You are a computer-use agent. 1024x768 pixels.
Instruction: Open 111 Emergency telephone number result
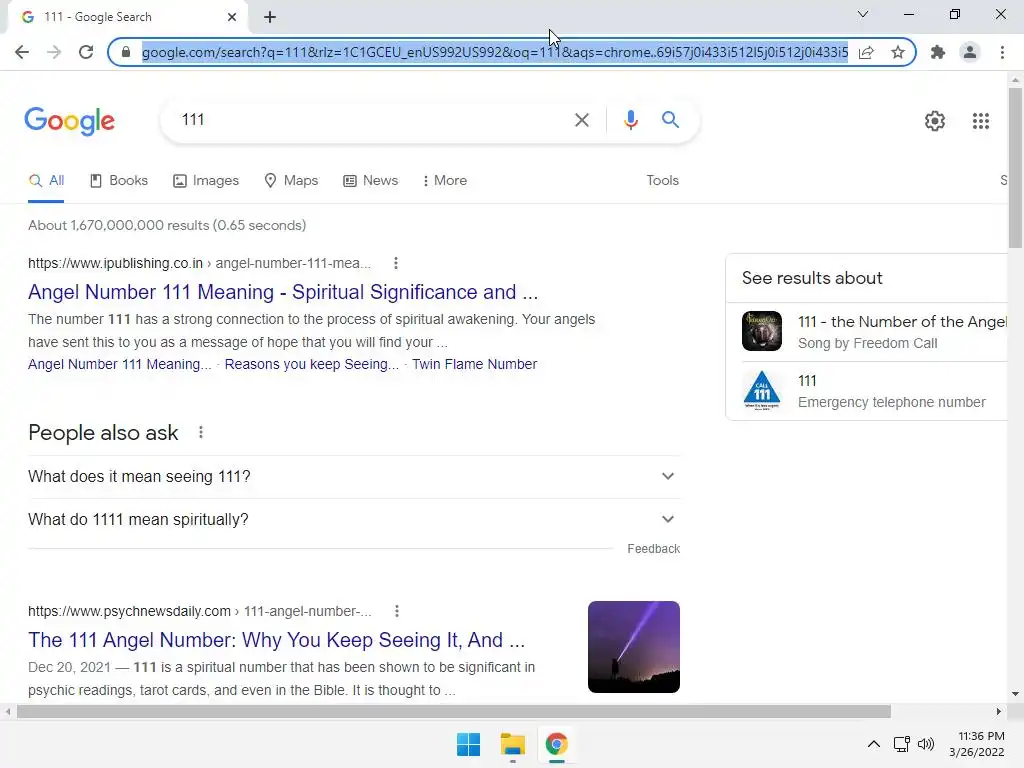(891, 391)
